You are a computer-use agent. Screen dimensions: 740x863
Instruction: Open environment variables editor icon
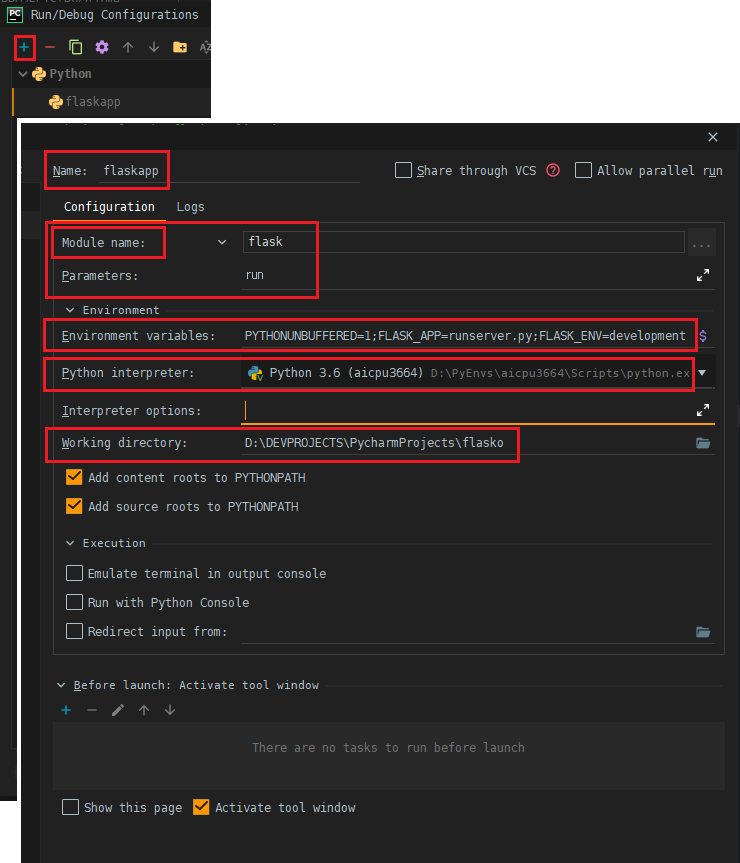[703, 336]
